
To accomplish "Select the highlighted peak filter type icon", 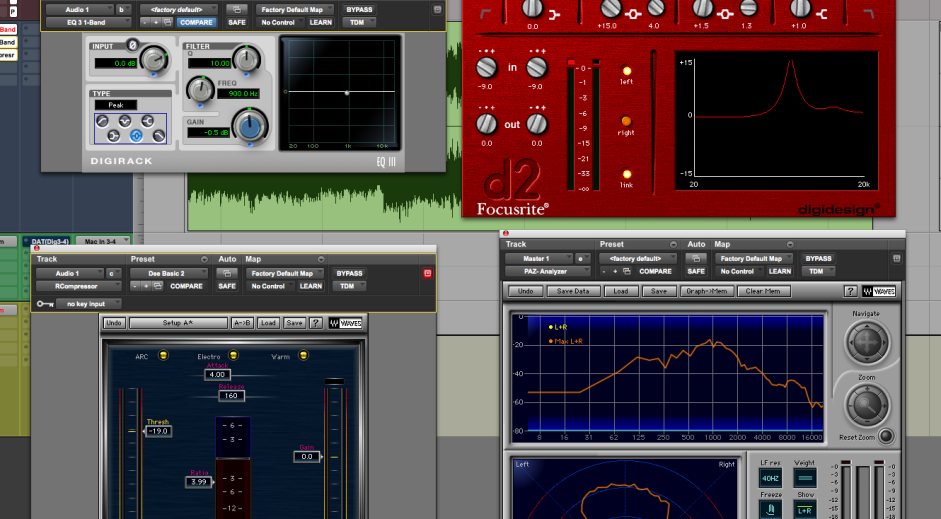I will (x=135, y=136).
